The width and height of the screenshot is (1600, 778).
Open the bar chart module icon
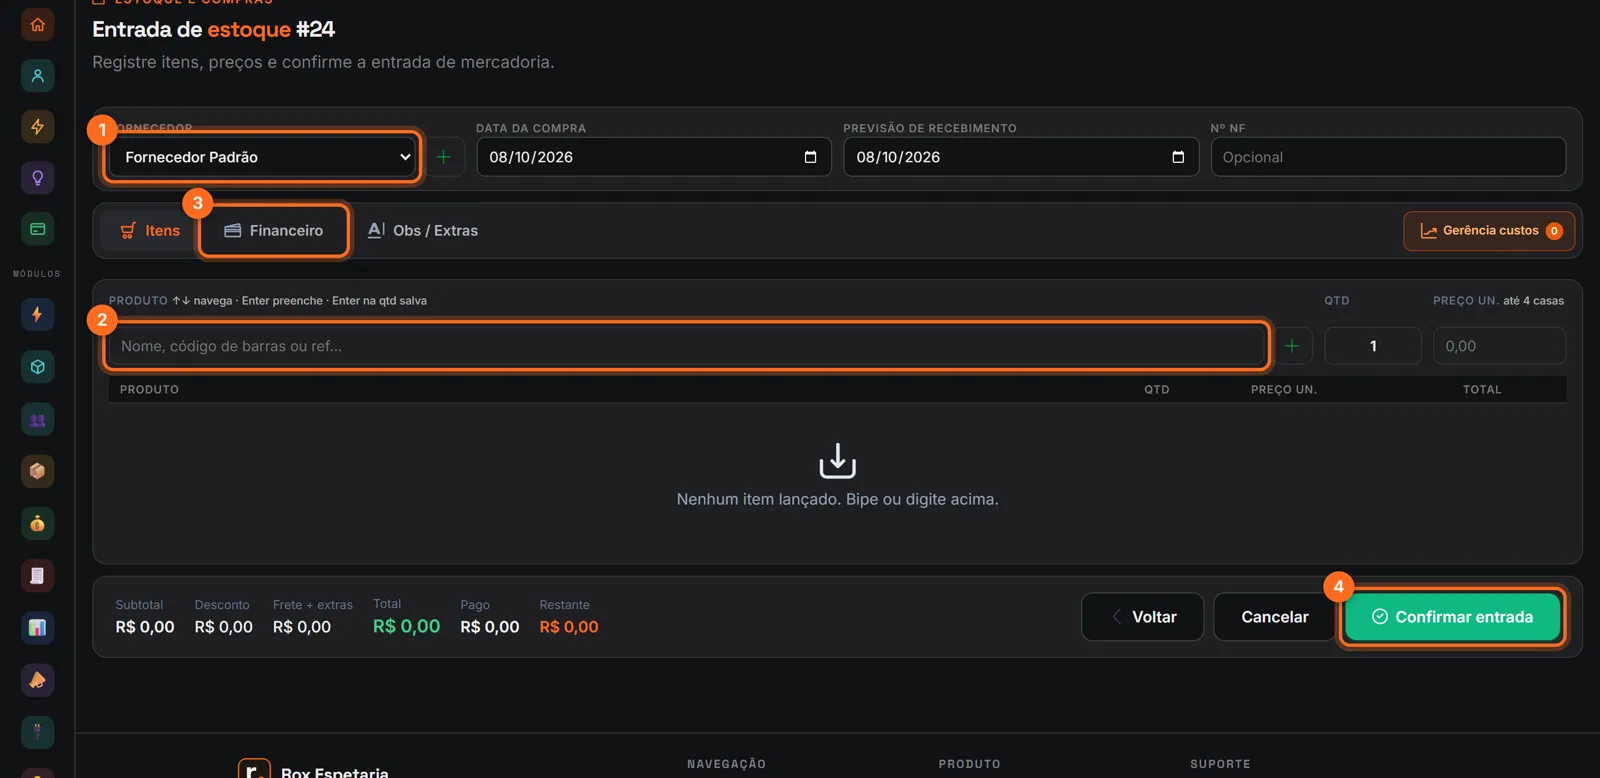tap(37, 627)
